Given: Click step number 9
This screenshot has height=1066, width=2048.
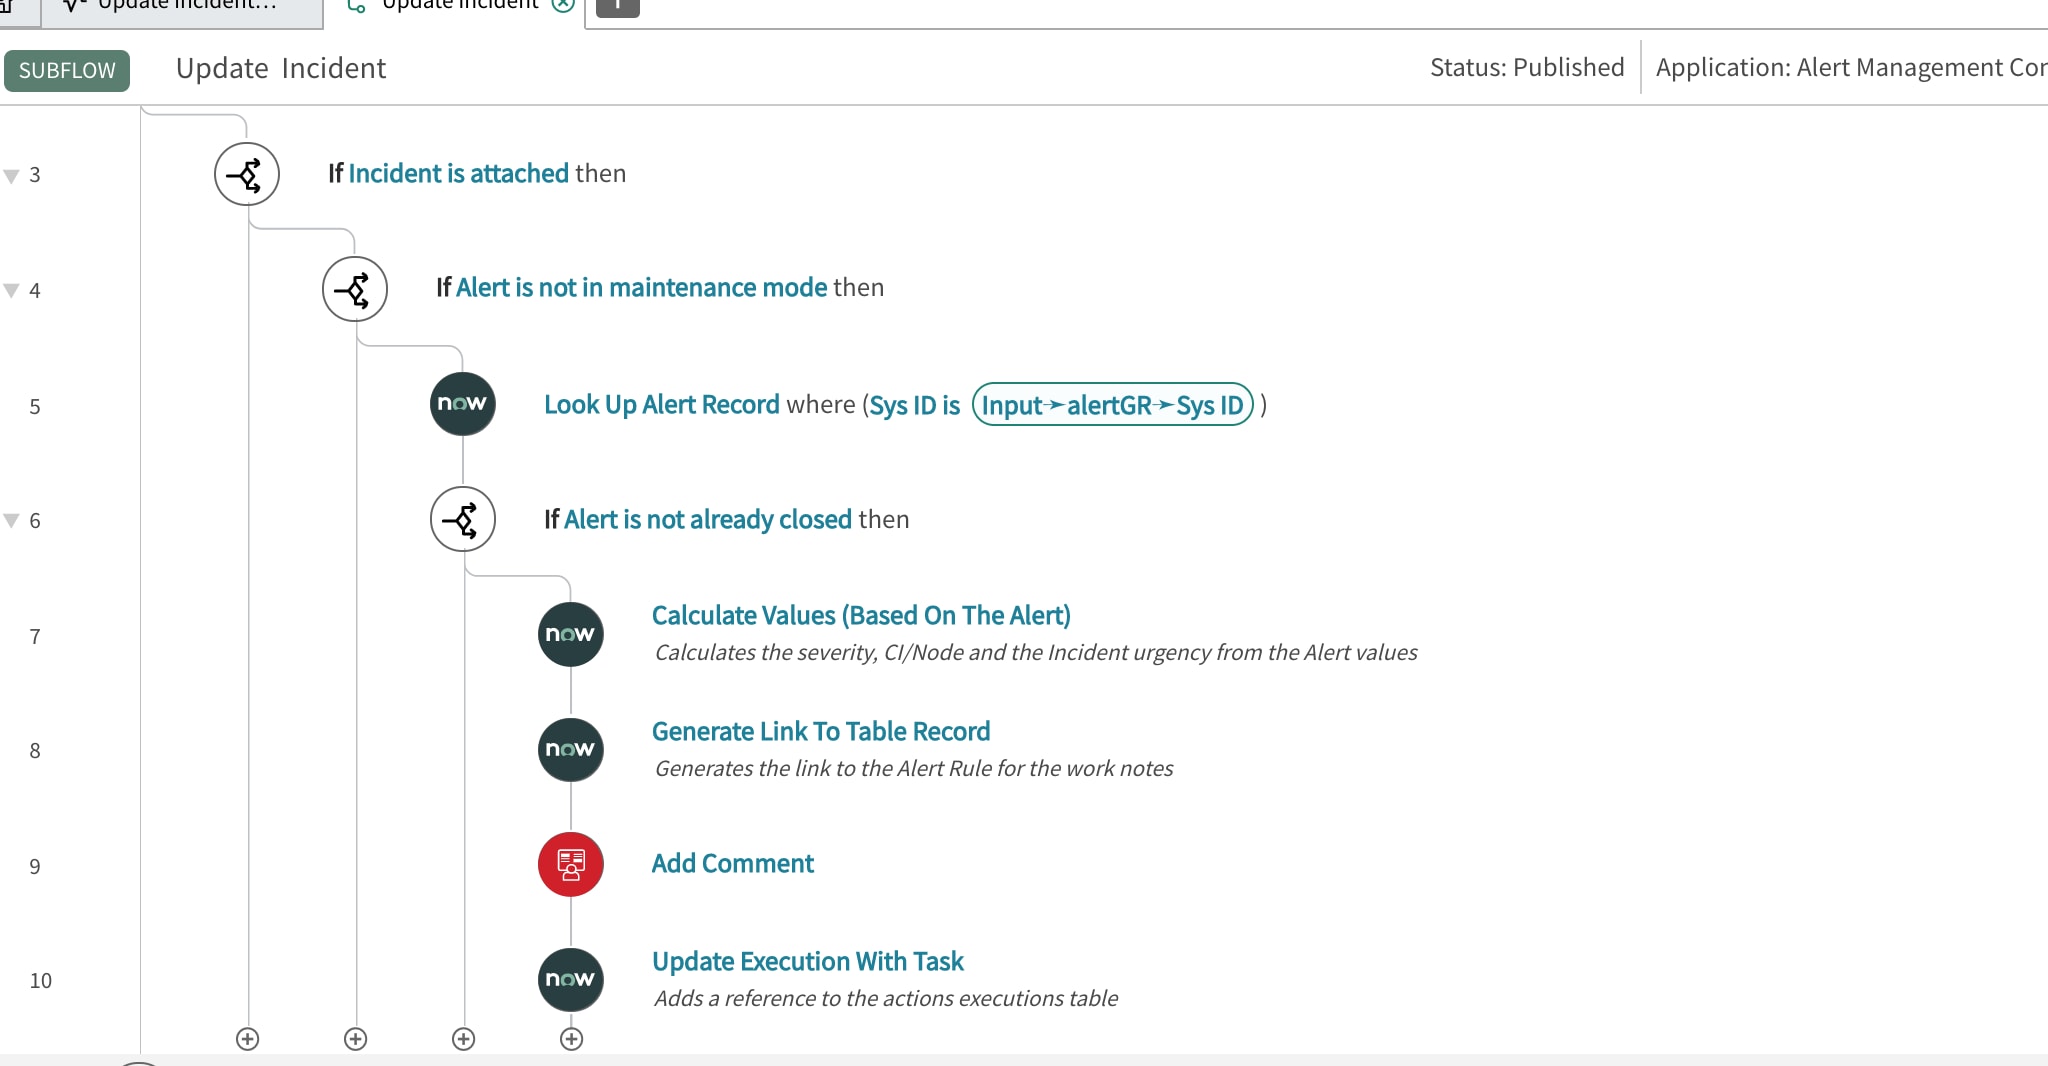Looking at the screenshot, I should tap(35, 867).
